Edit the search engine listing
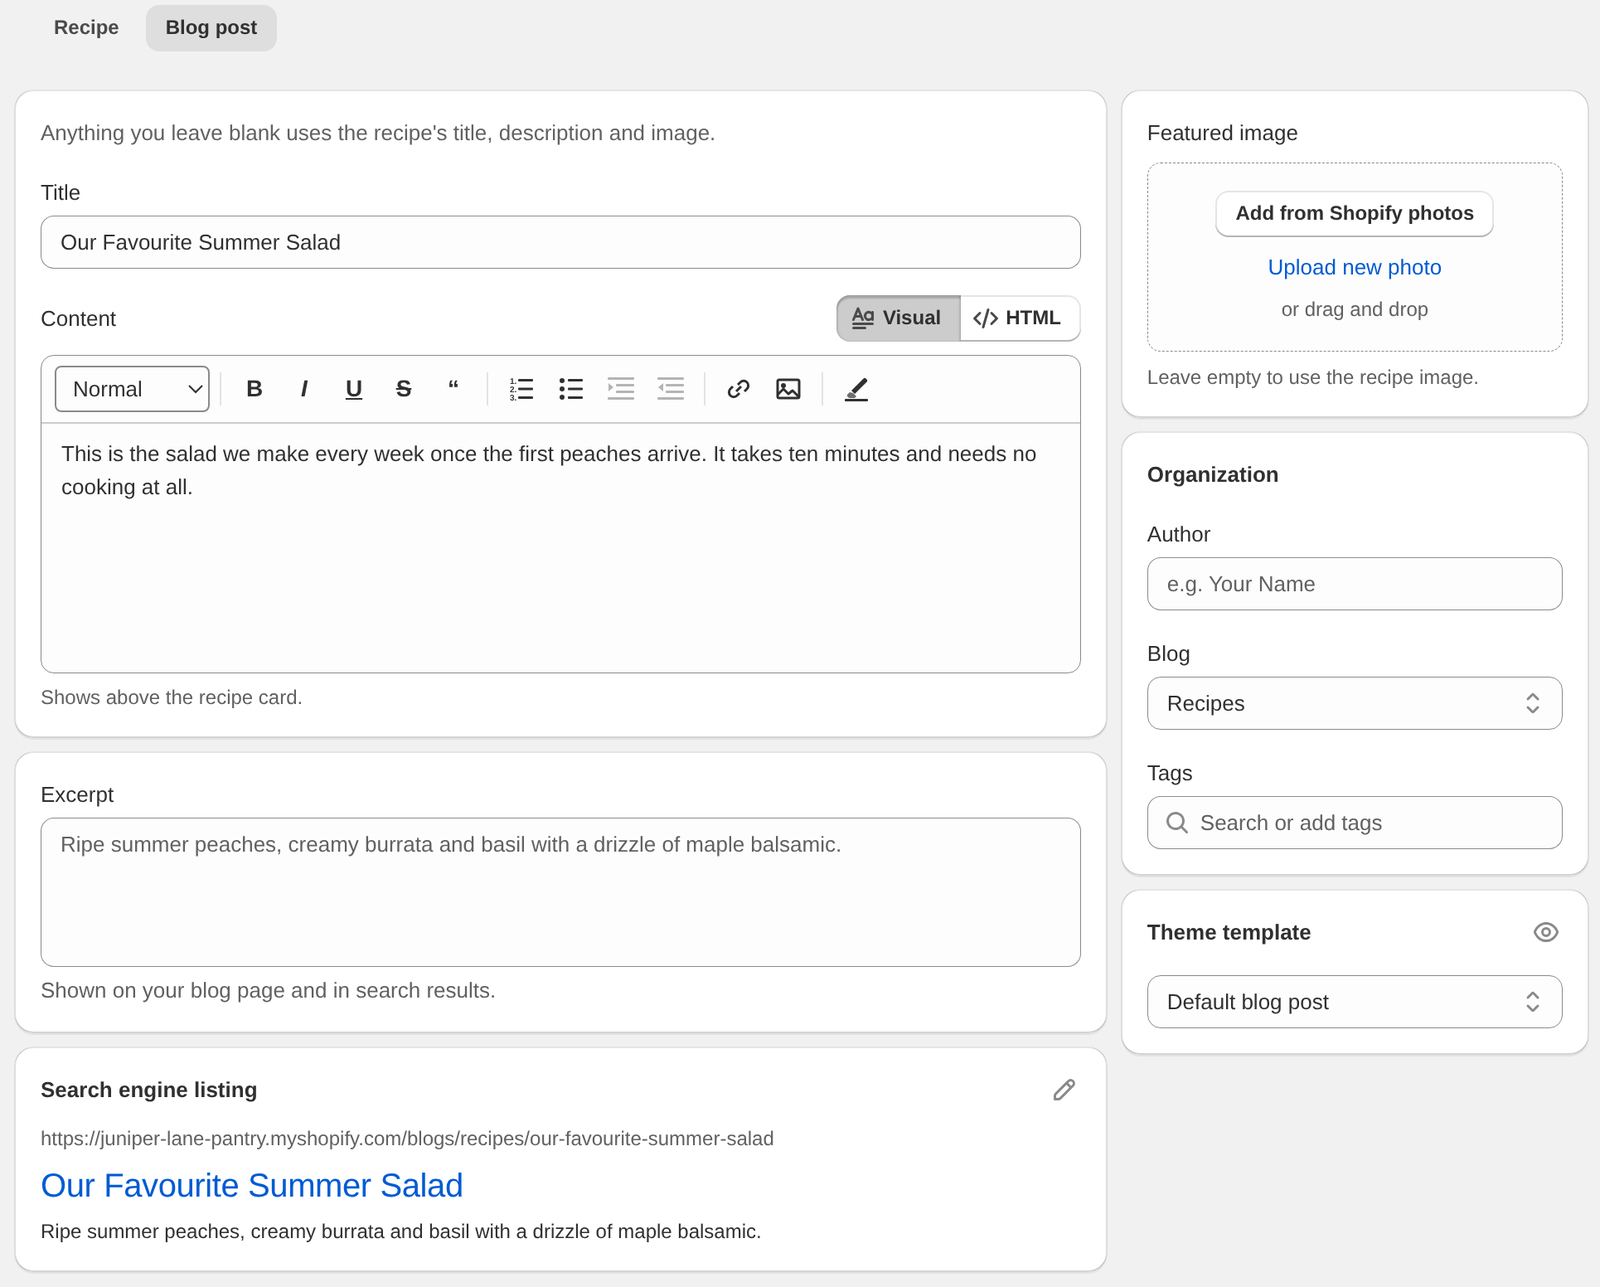 pos(1064,1090)
